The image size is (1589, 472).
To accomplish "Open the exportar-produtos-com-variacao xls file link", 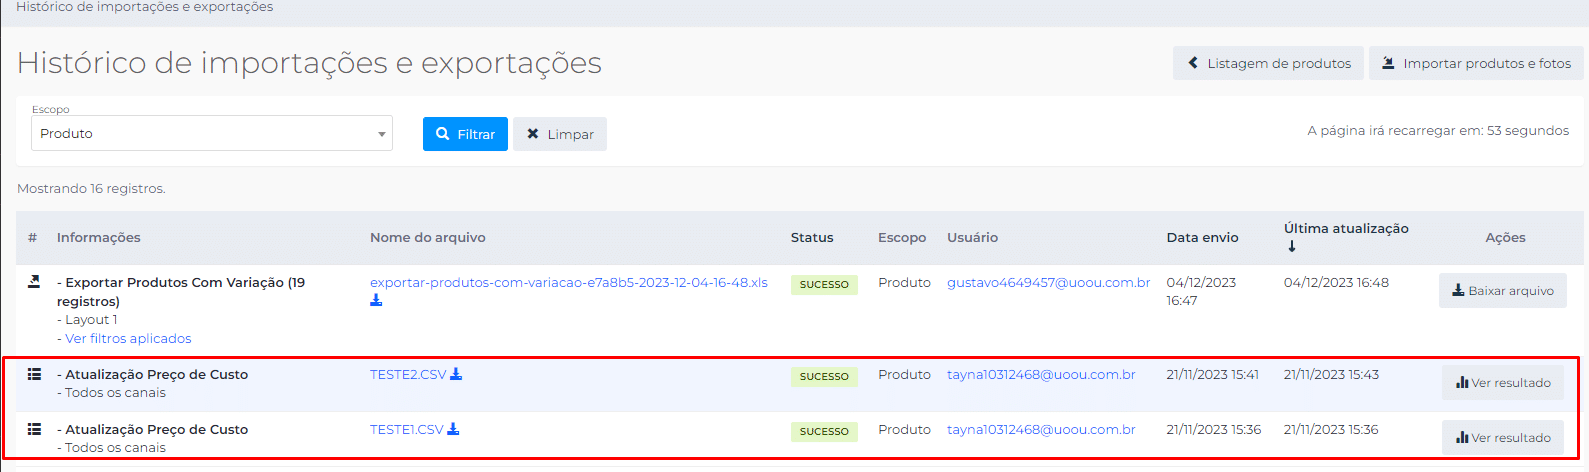I will click(x=569, y=283).
